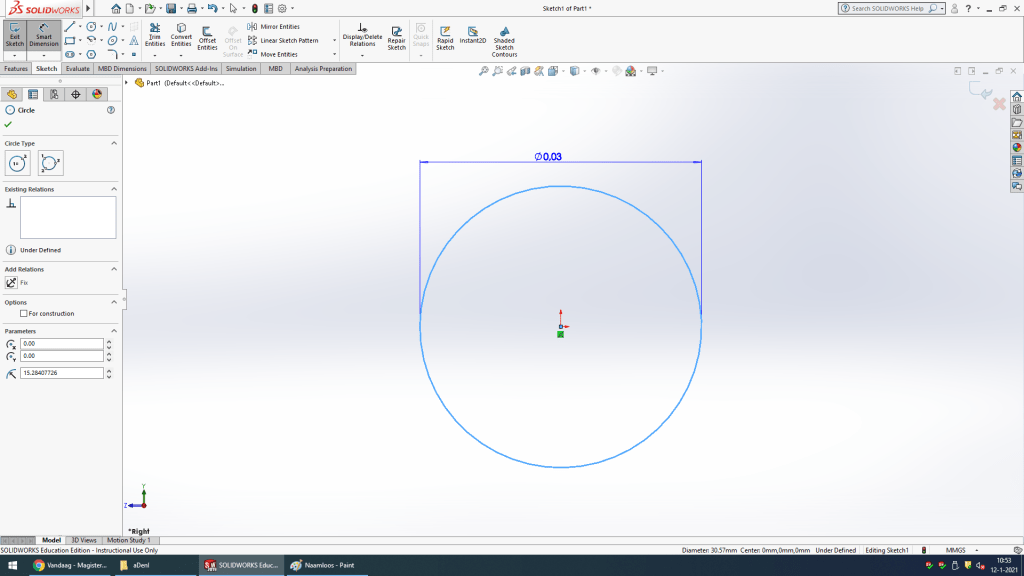
Task: Choose the Convert Entities tool
Action: [x=181, y=36]
